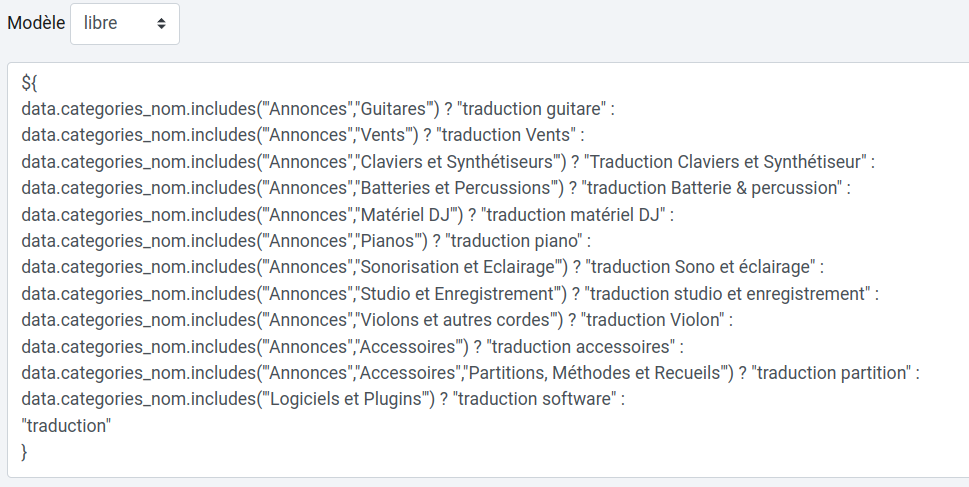The height and width of the screenshot is (487, 969).
Task: Open the Modèle dropdown set to libre
Action: point(124,23)
